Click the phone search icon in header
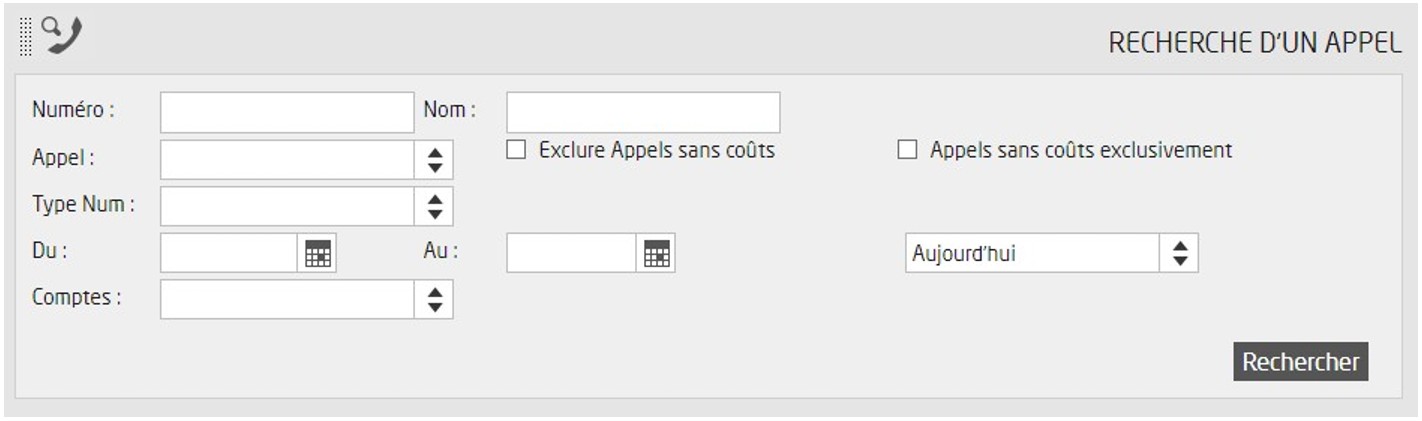The image size is (1422, 421). tap(64, 36)
